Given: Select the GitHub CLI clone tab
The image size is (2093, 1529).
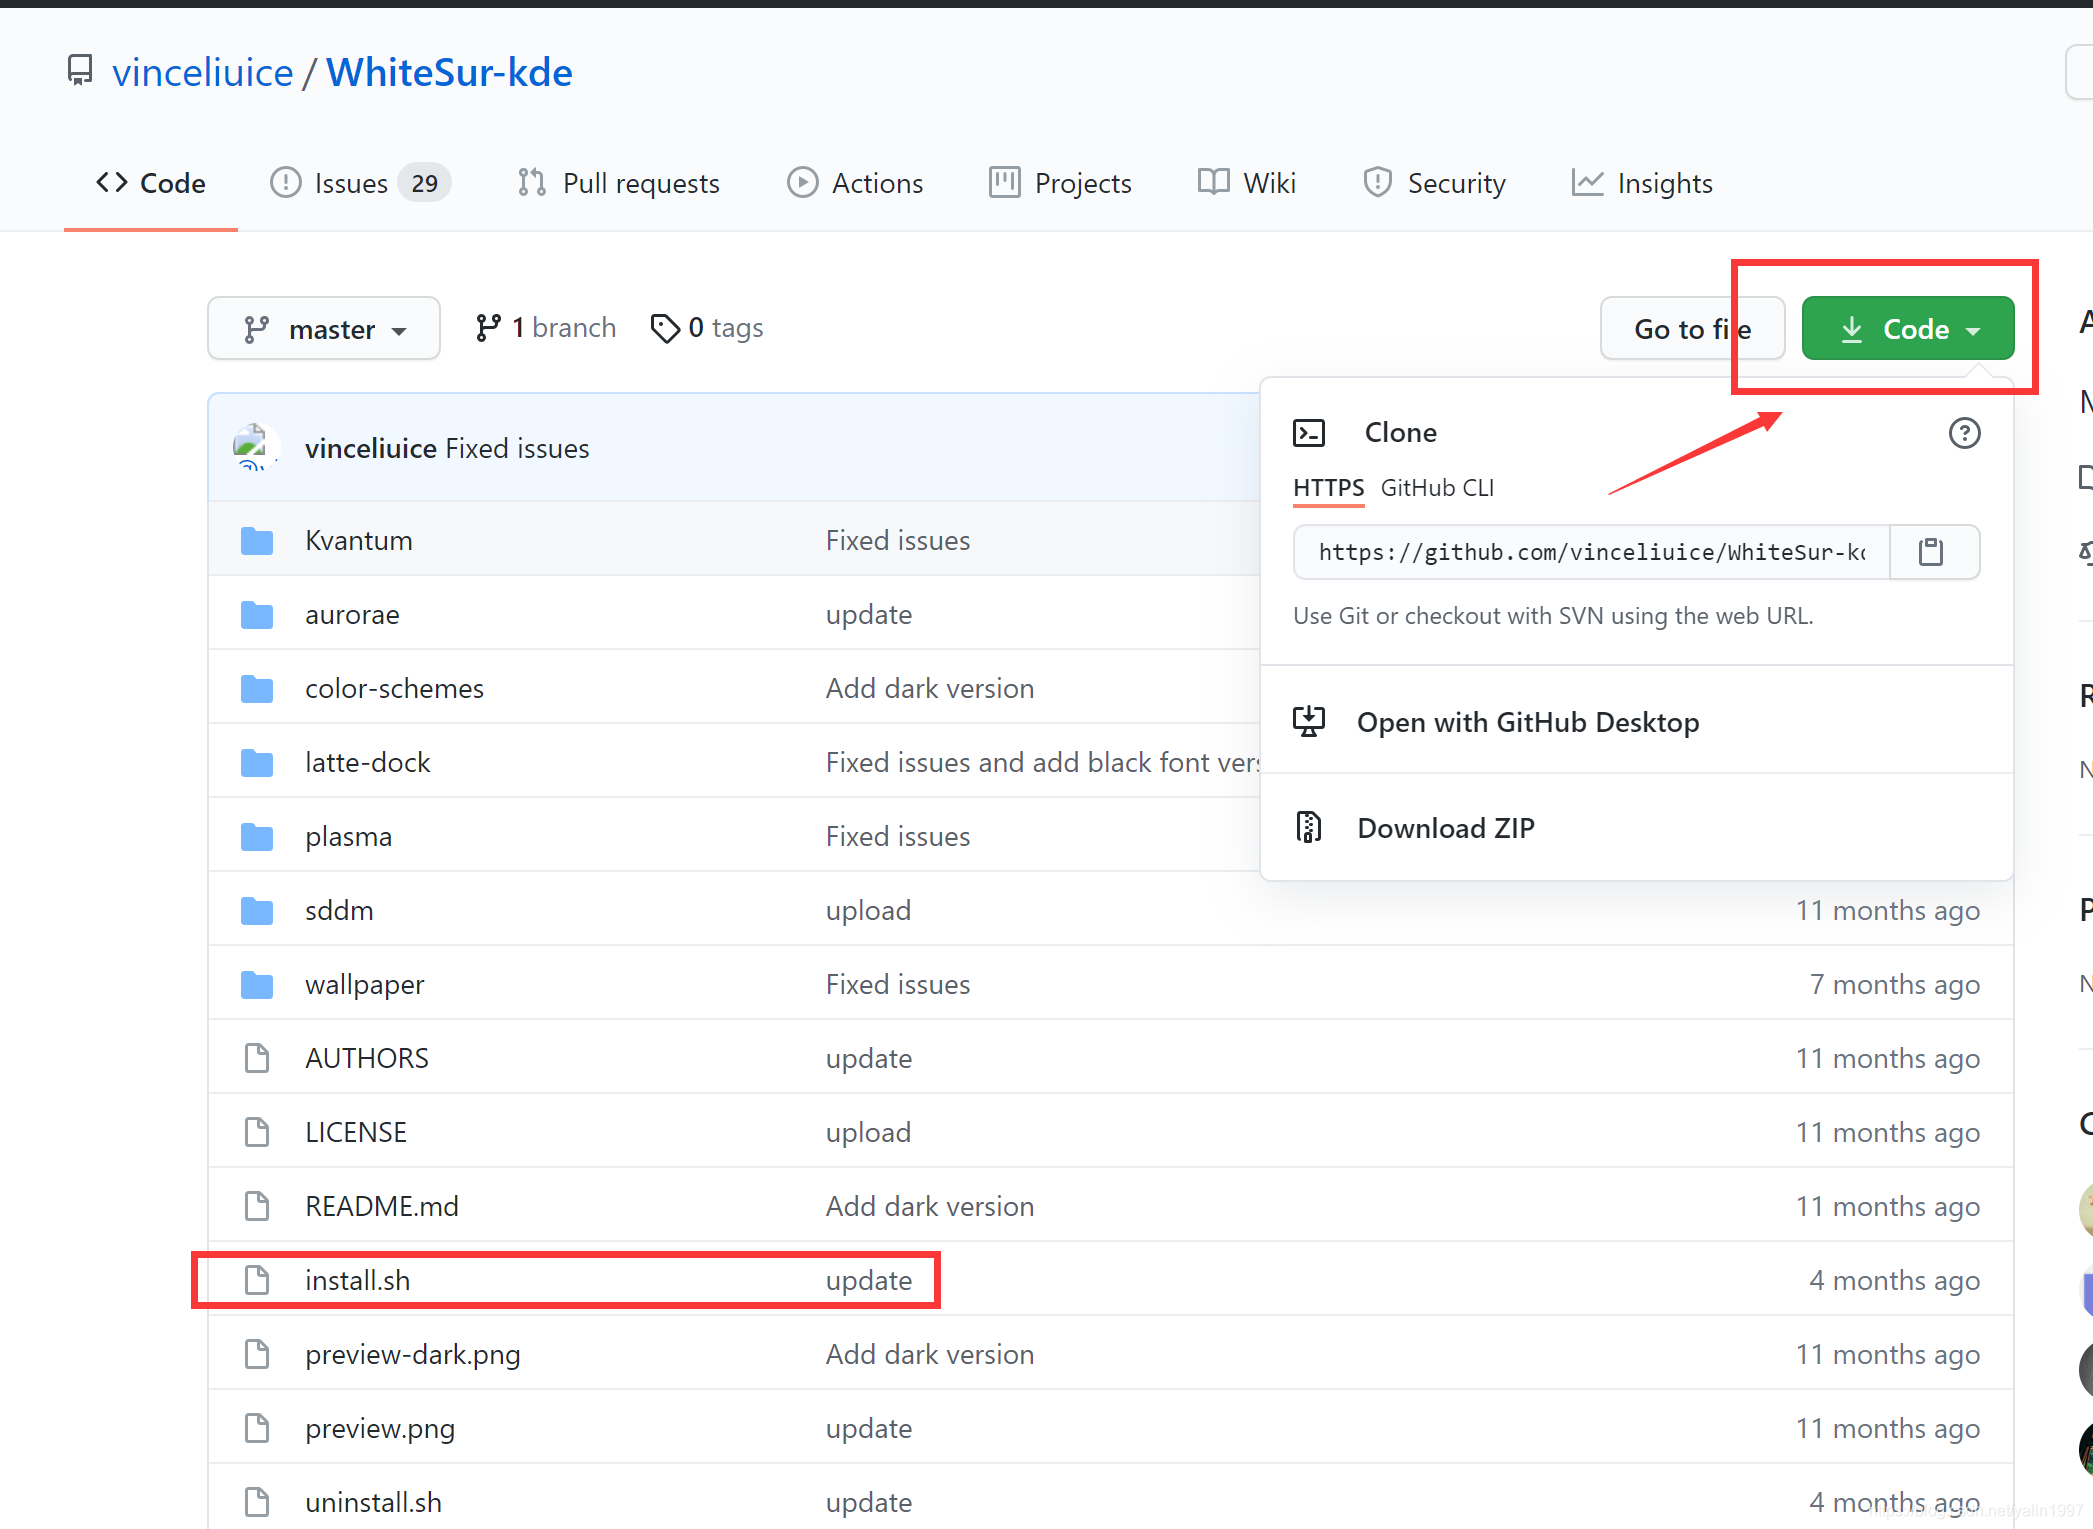Looking at the screenshot, I should [x=1437, y=488].
